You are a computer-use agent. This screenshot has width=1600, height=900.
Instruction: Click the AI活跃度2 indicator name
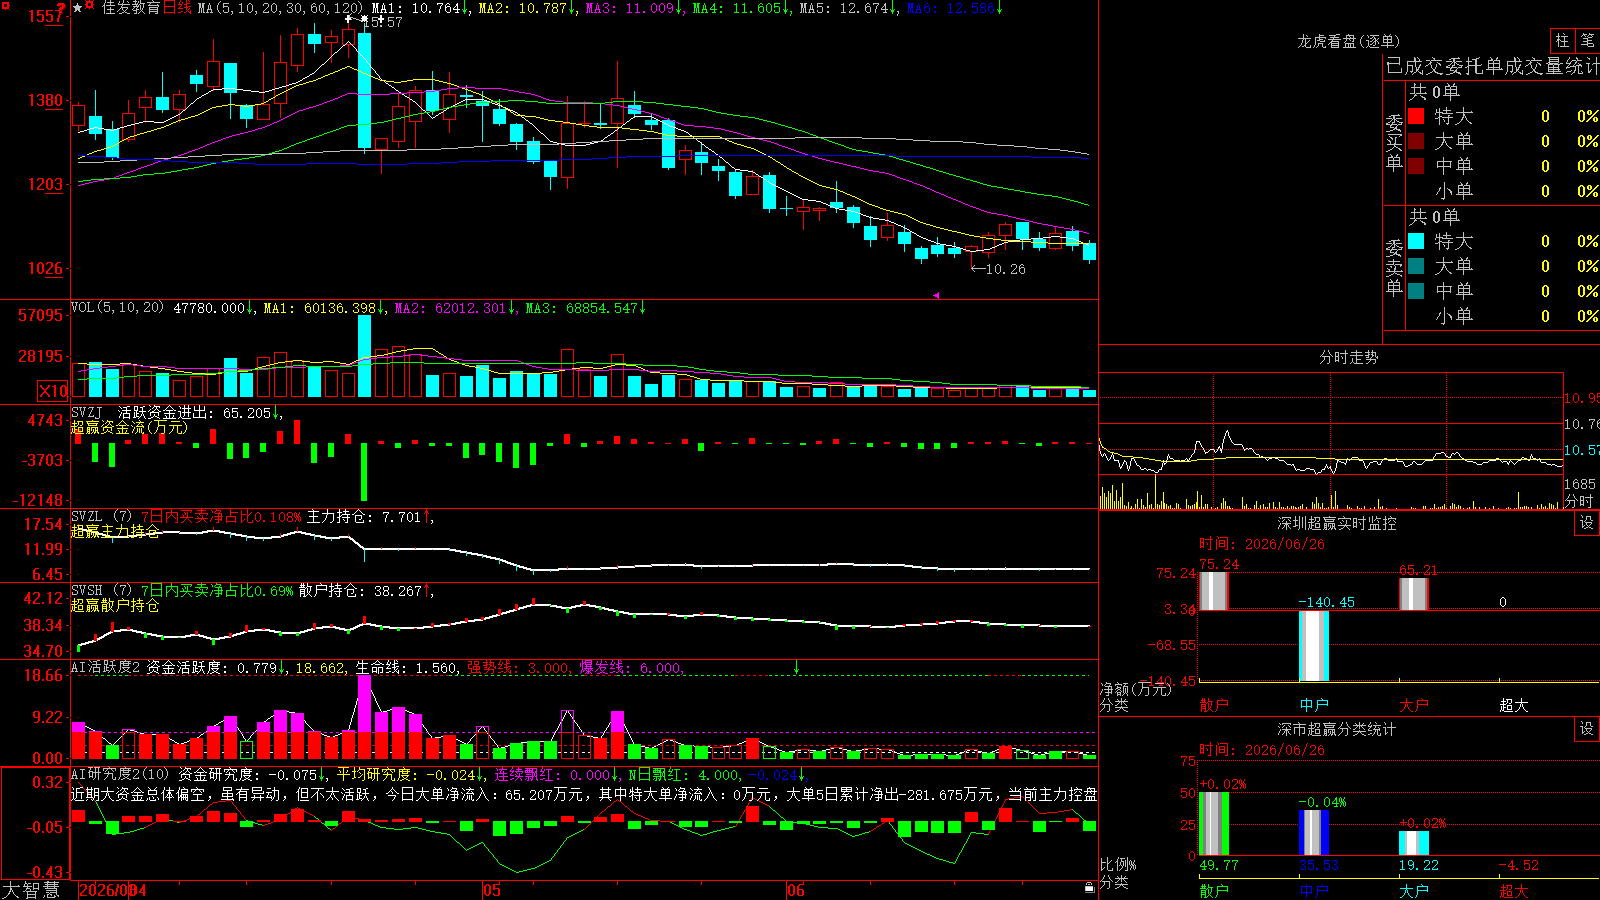tap(106, 667)
